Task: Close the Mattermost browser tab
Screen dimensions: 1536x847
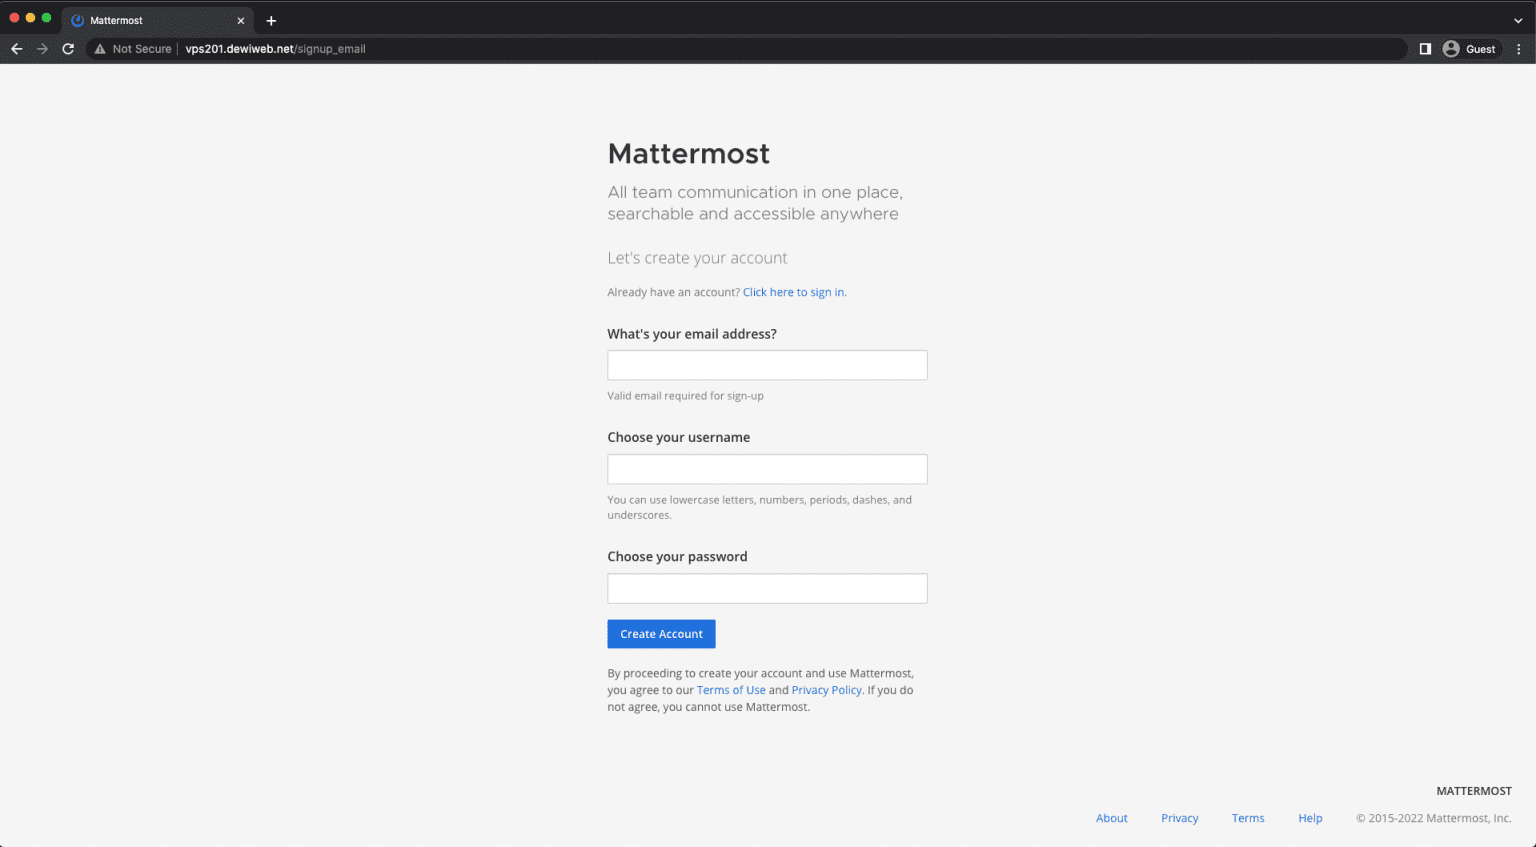Action: coord(240,20)
